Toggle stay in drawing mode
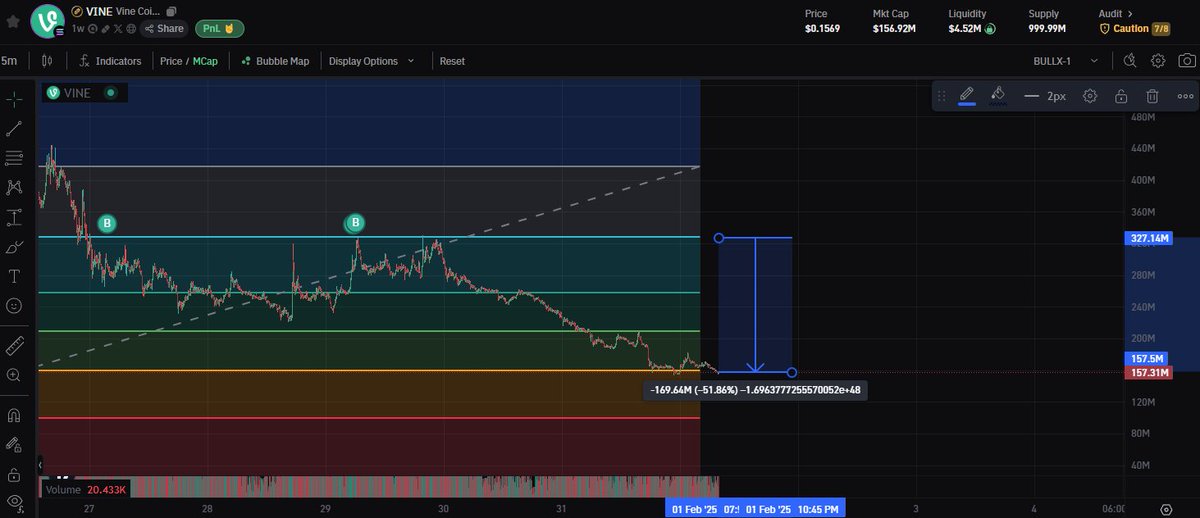1200x518 pixels. click(14, 444)
